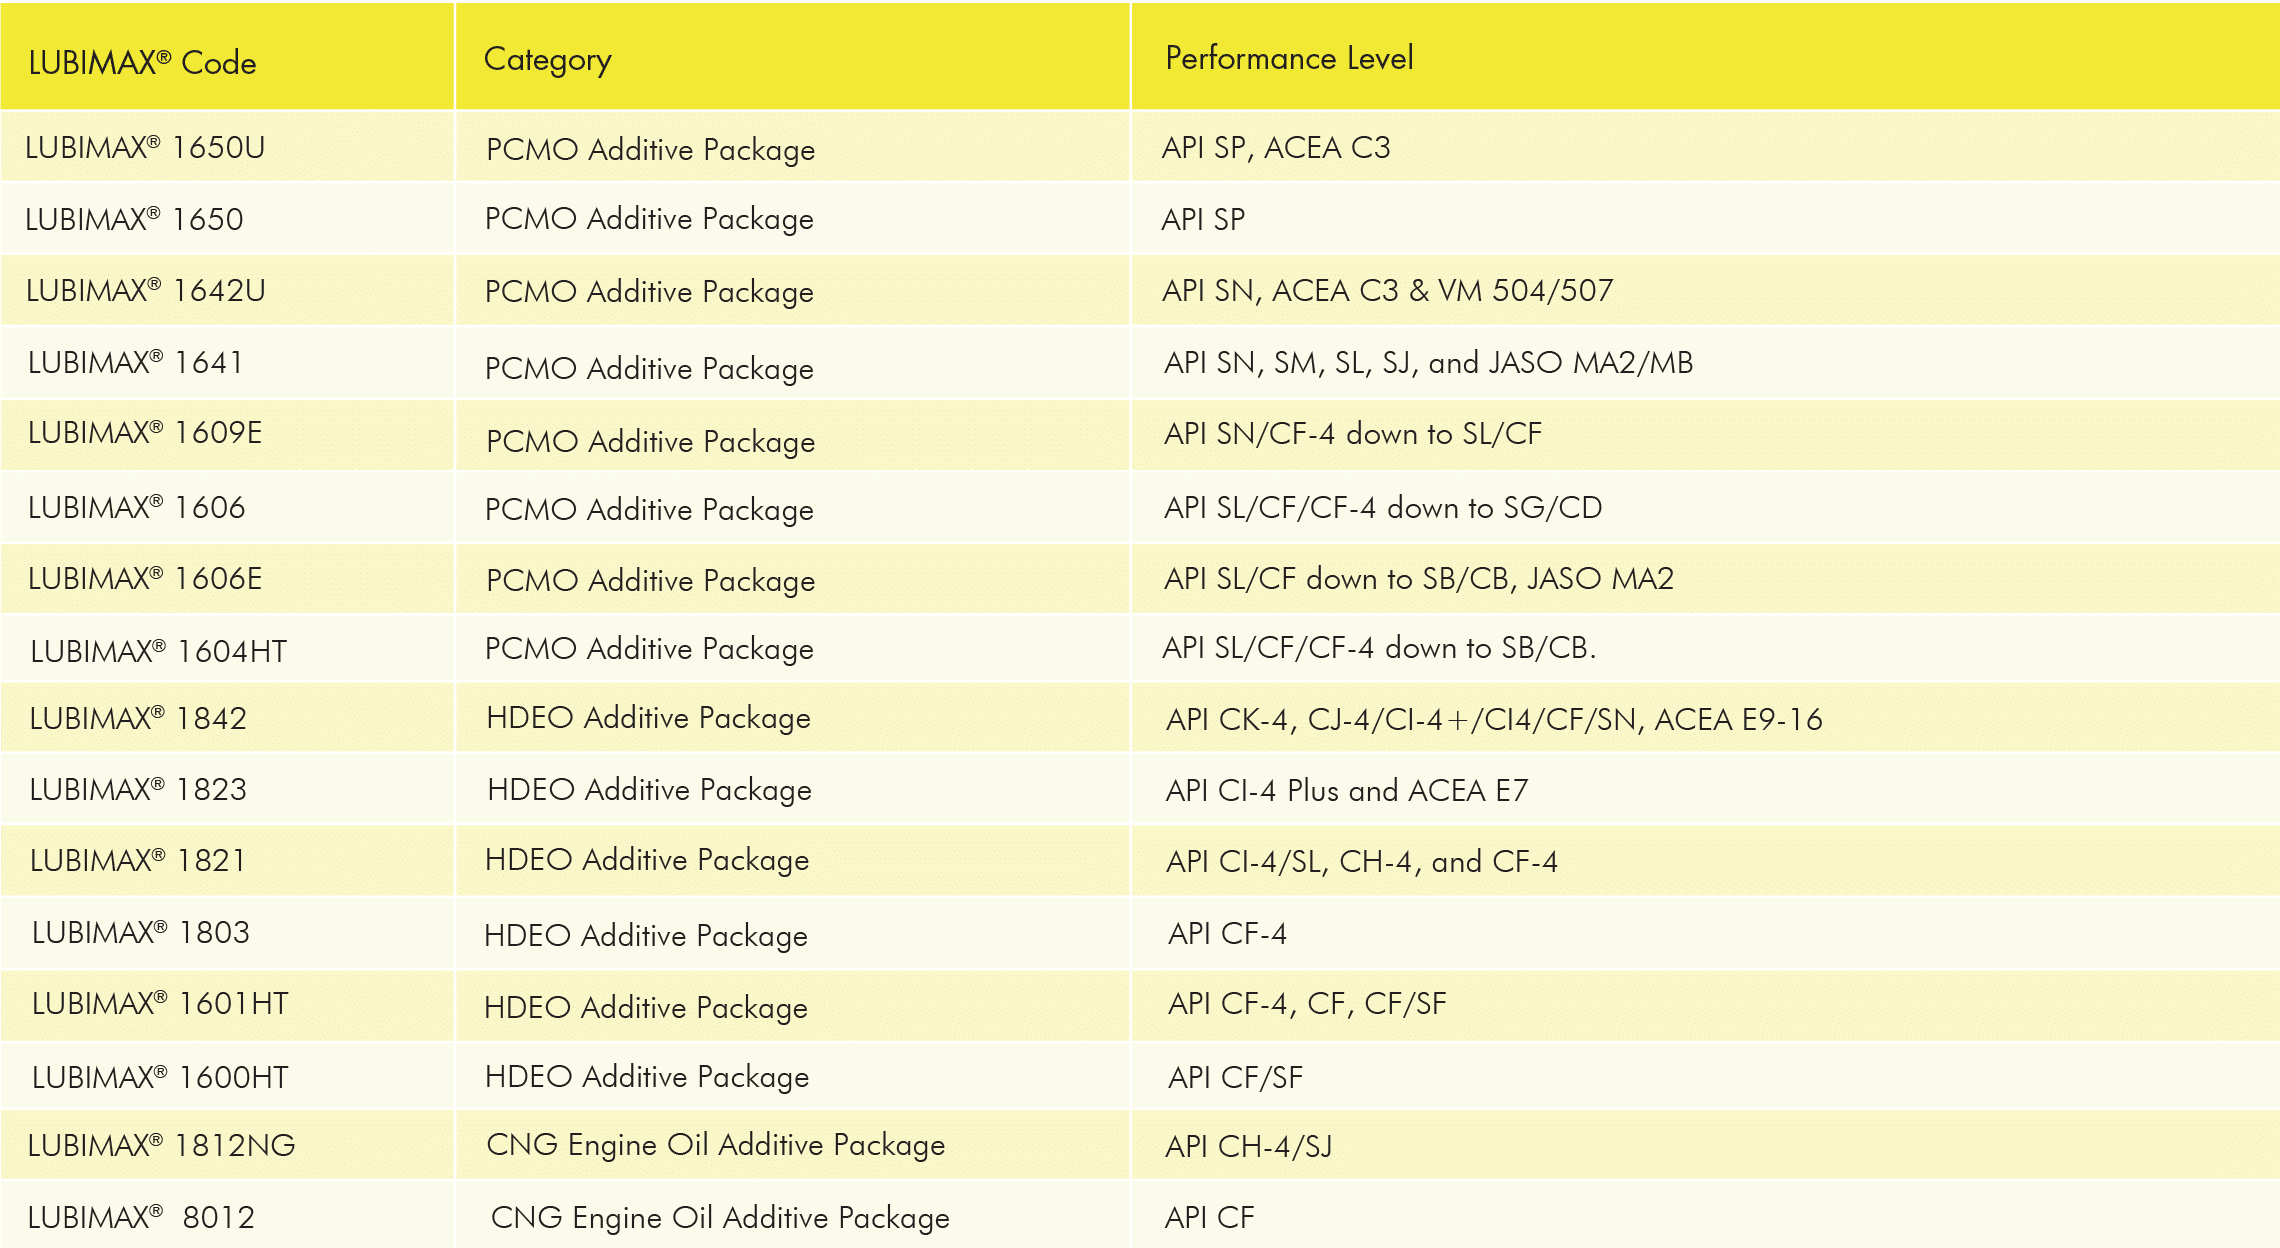Select the API SN ACEA C3 VM 504/507 cell
The height and width of the screenshot is (1248, 2280).
1705,290
